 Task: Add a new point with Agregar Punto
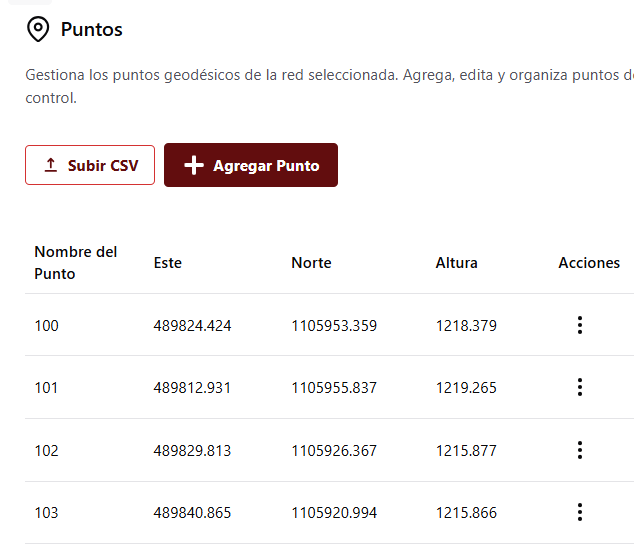click(x=251, y=165)
